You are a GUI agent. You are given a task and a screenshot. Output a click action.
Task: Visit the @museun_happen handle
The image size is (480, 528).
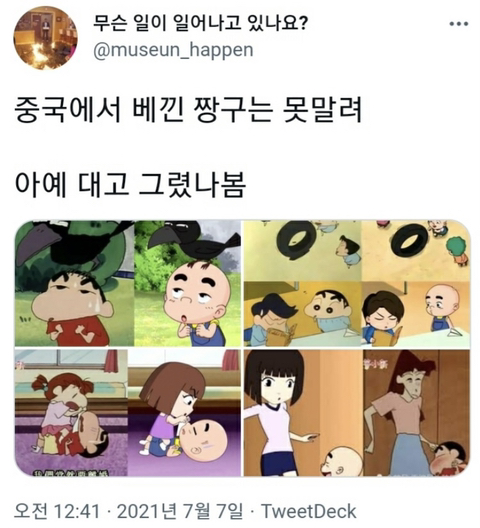[173, 51]
